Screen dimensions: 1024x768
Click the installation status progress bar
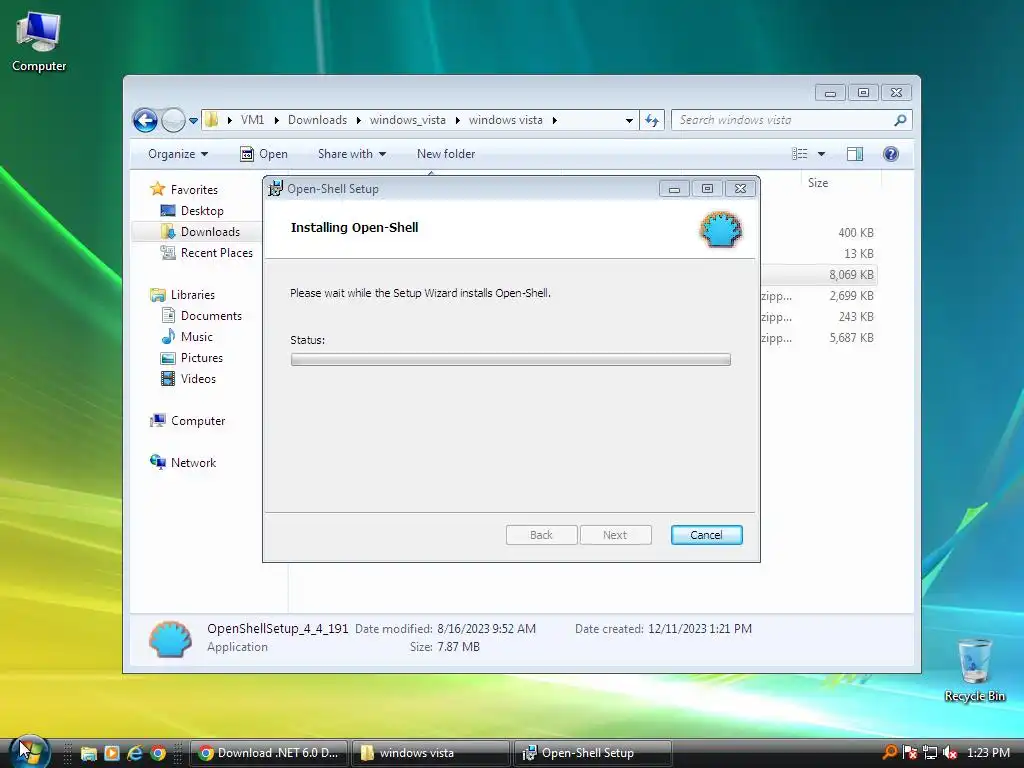tap(511, 359)
